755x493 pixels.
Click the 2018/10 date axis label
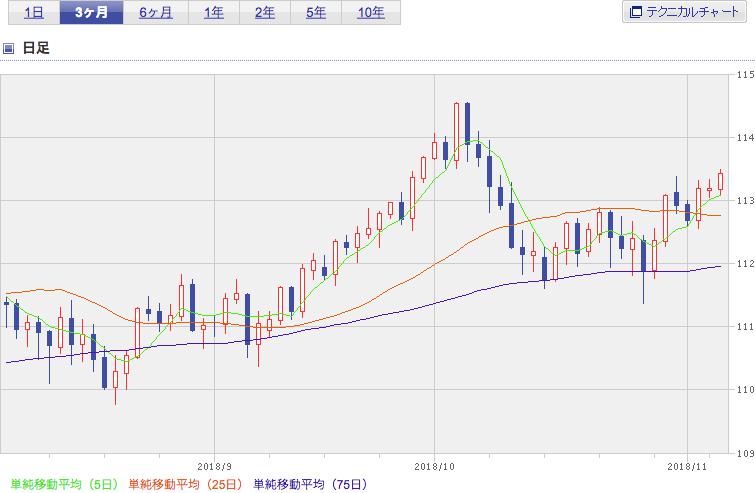point(434,467)
